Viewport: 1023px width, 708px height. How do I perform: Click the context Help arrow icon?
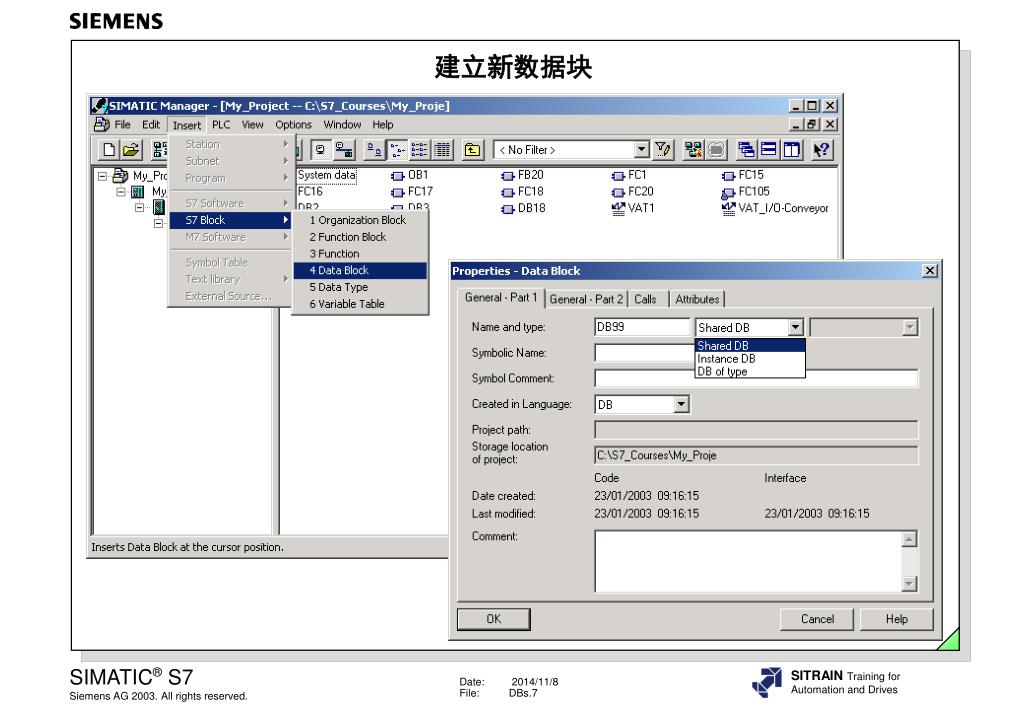[821, 149]
